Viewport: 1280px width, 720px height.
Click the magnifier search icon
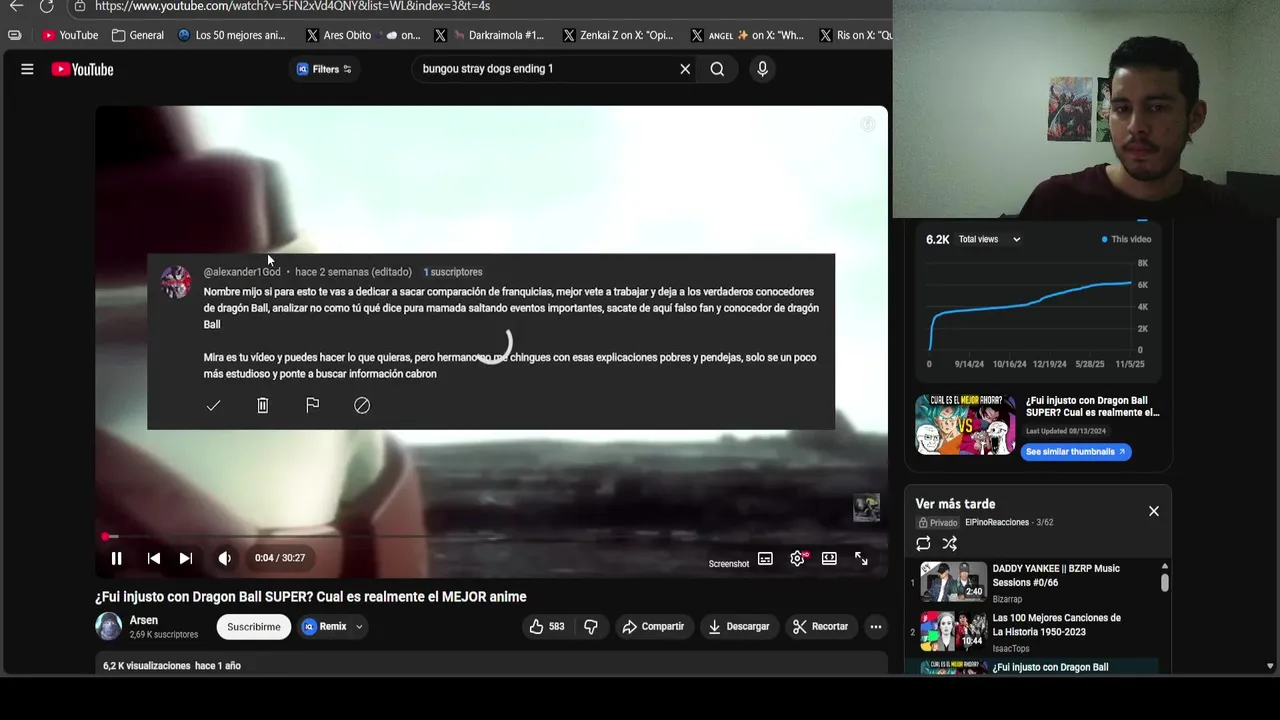[717, 69]
